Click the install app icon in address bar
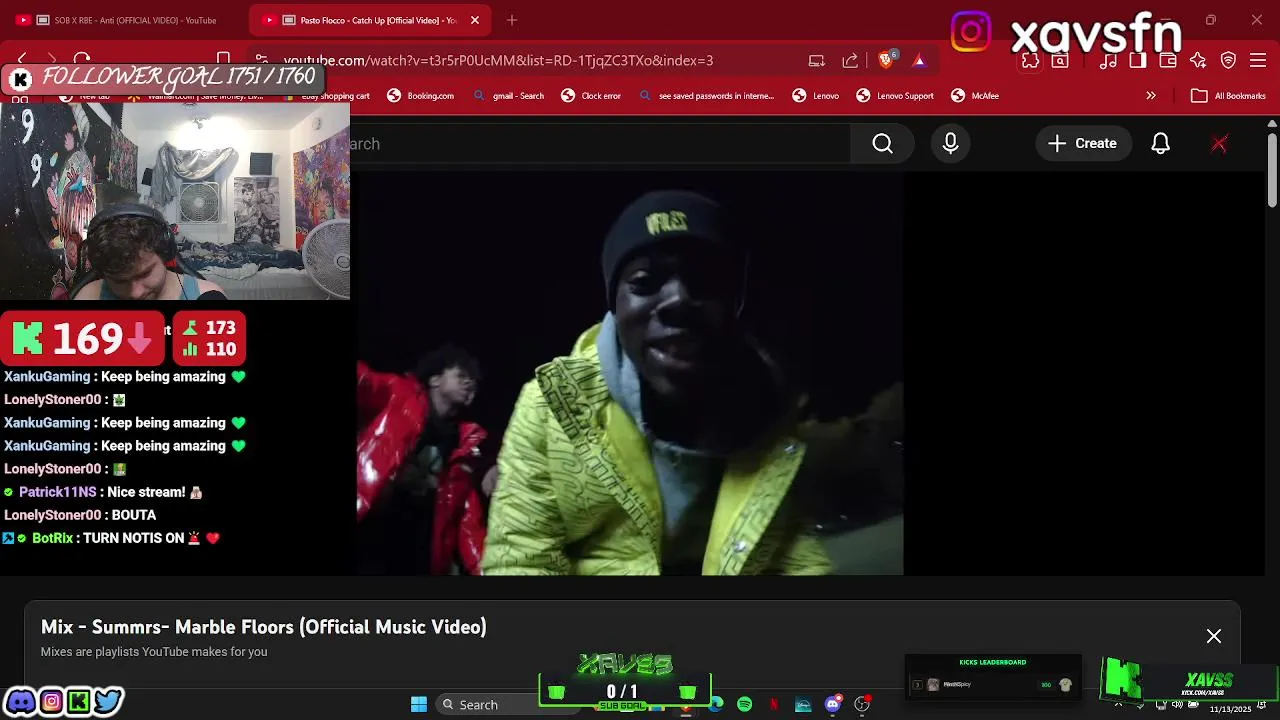Screen dimensions: 1280x720 click(x=817, y=61)
